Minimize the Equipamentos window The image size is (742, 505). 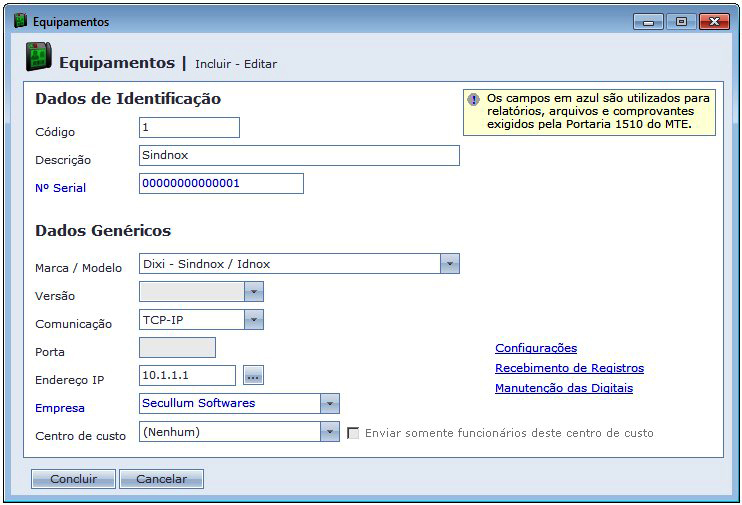(x=648, y=22)
